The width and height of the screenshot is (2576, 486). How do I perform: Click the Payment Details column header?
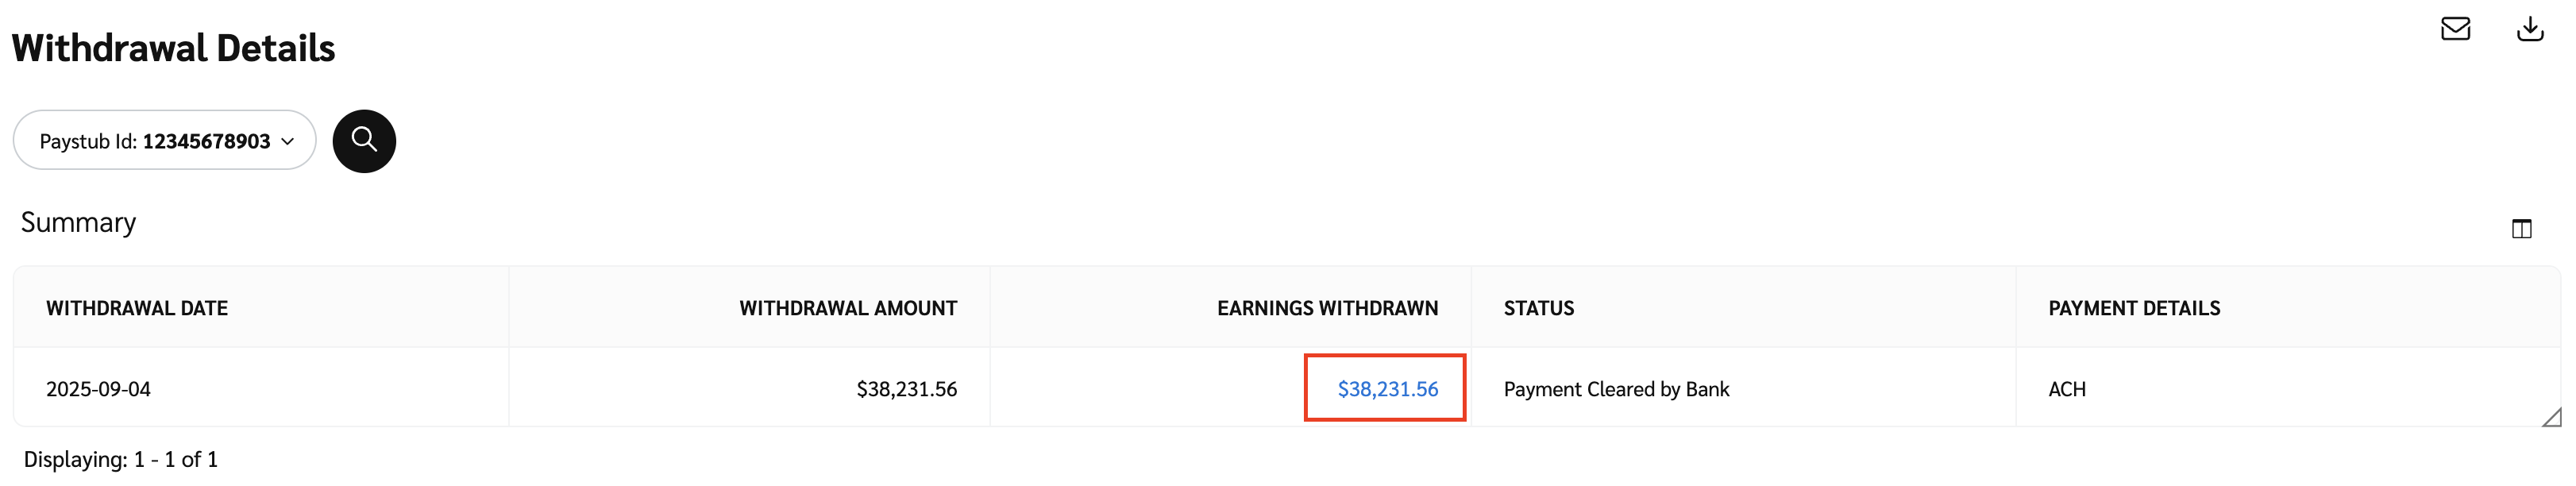click(x=2133, y=308)
